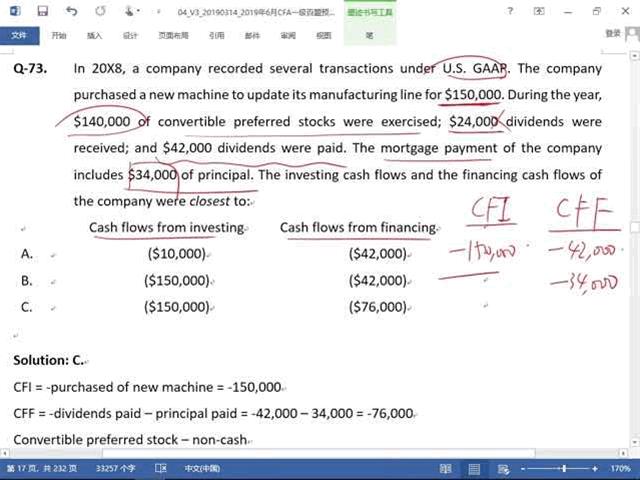Switch to the 邮件 (Mailings) tab
Viewport: 640px width, 480px height.
252,36
